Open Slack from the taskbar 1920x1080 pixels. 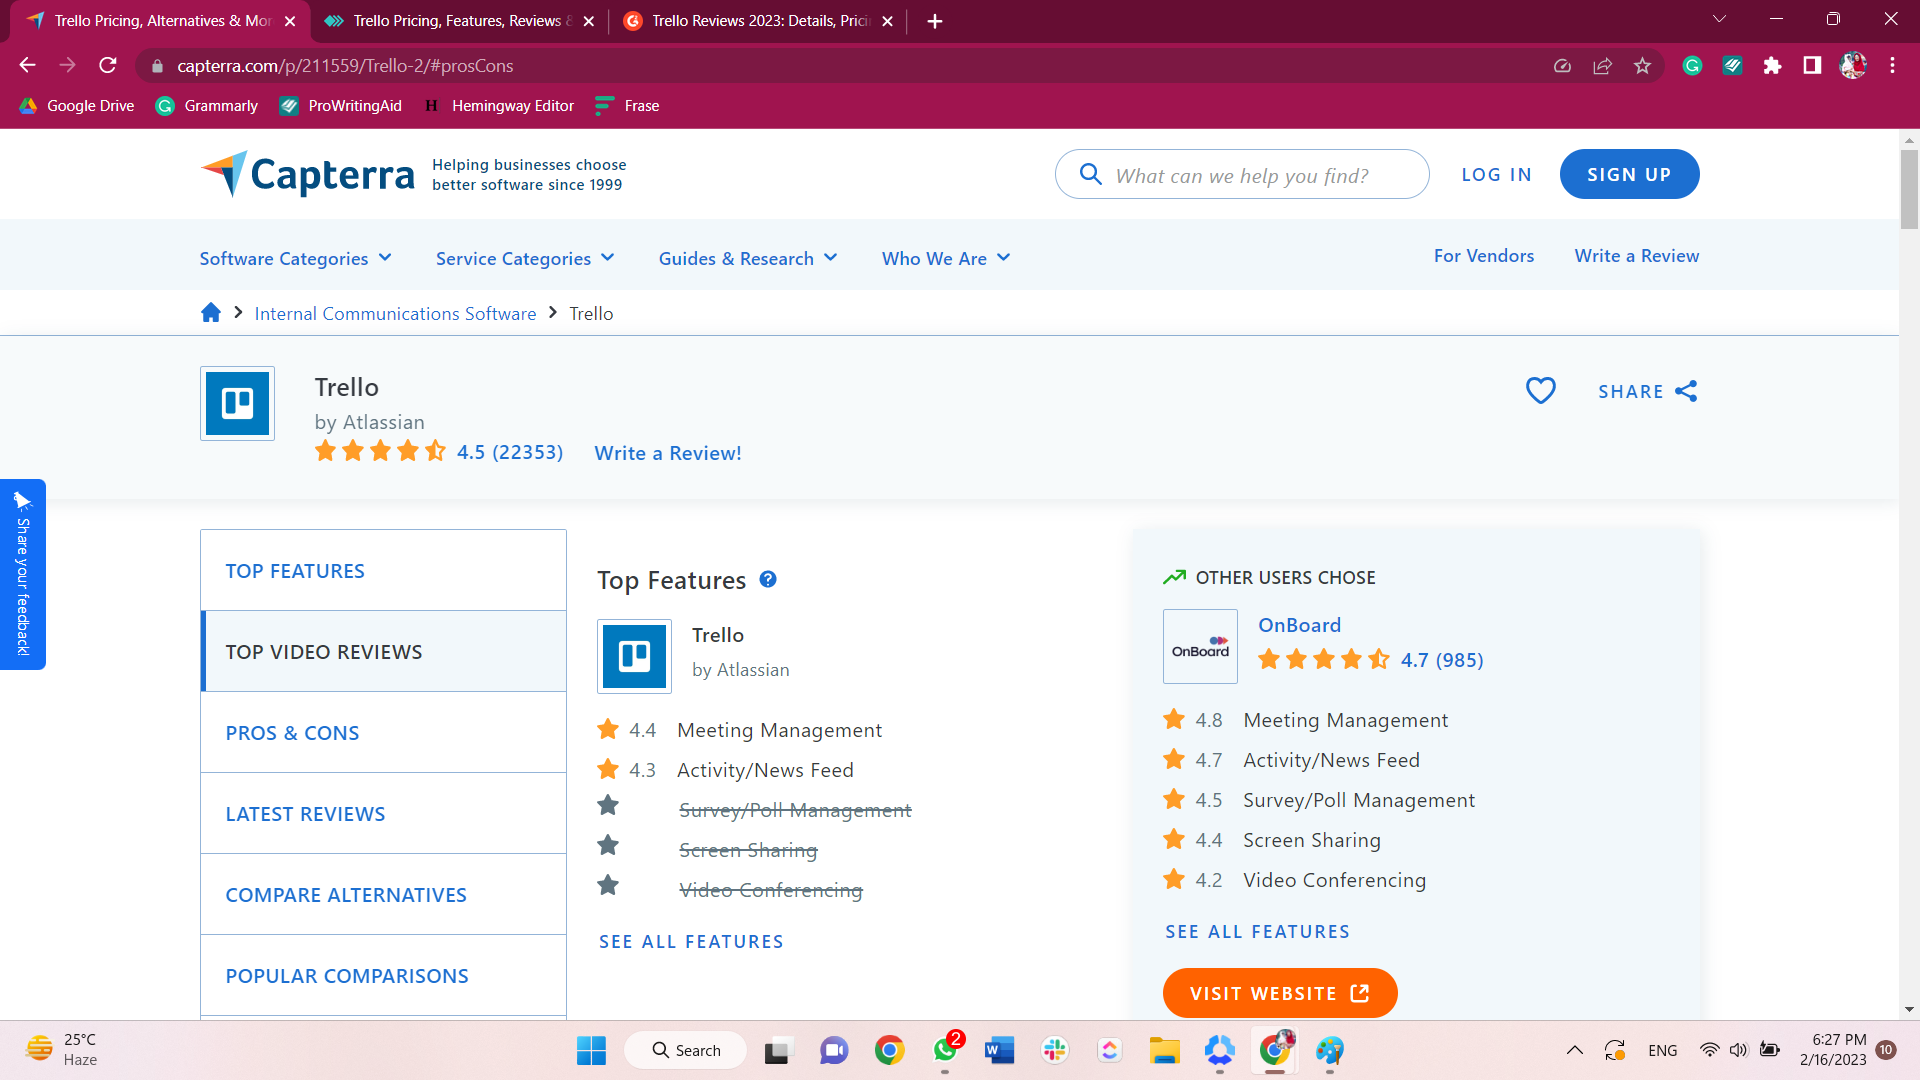pyautogui.click(x=1055, y=1050)
